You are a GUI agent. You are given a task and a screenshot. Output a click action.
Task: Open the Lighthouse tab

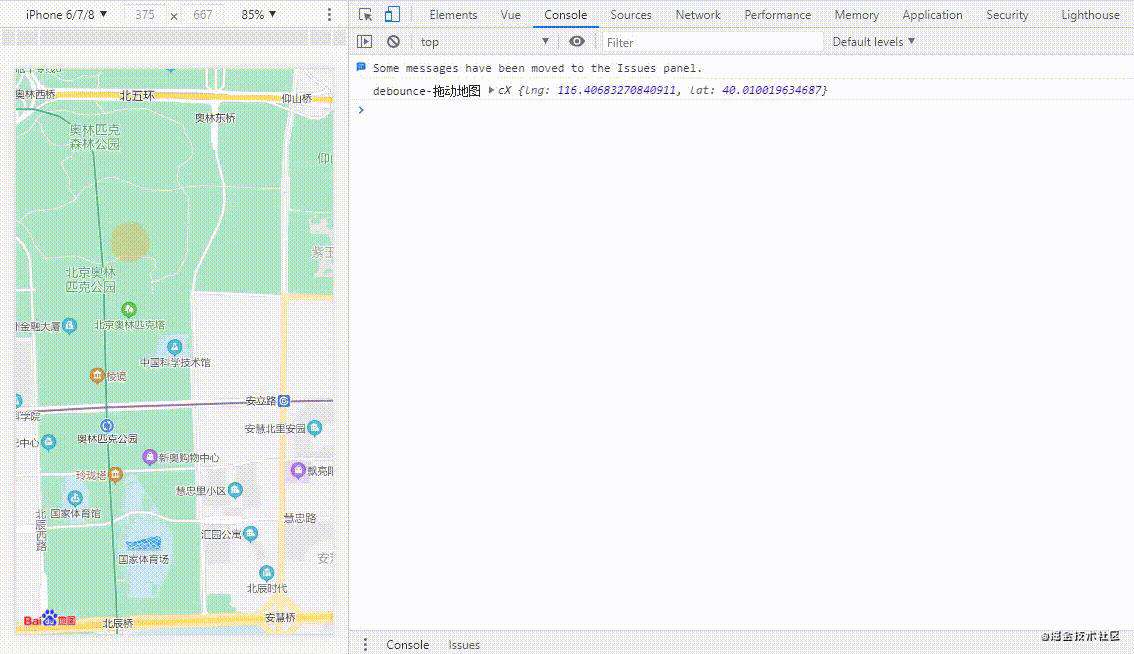tap(1090, 14)
